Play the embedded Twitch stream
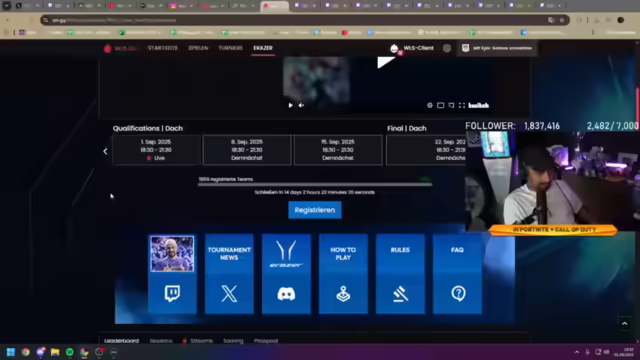640x360 pixels. click(x=290, y=105)
